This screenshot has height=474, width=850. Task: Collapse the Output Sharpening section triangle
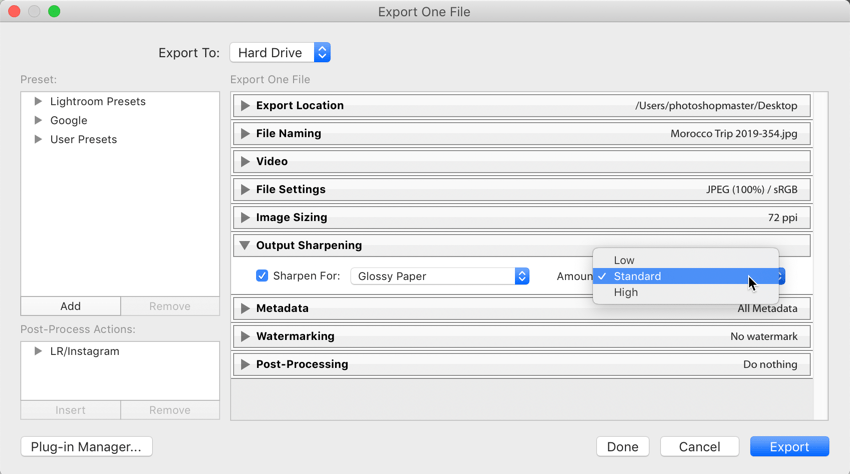click(245, 246)
